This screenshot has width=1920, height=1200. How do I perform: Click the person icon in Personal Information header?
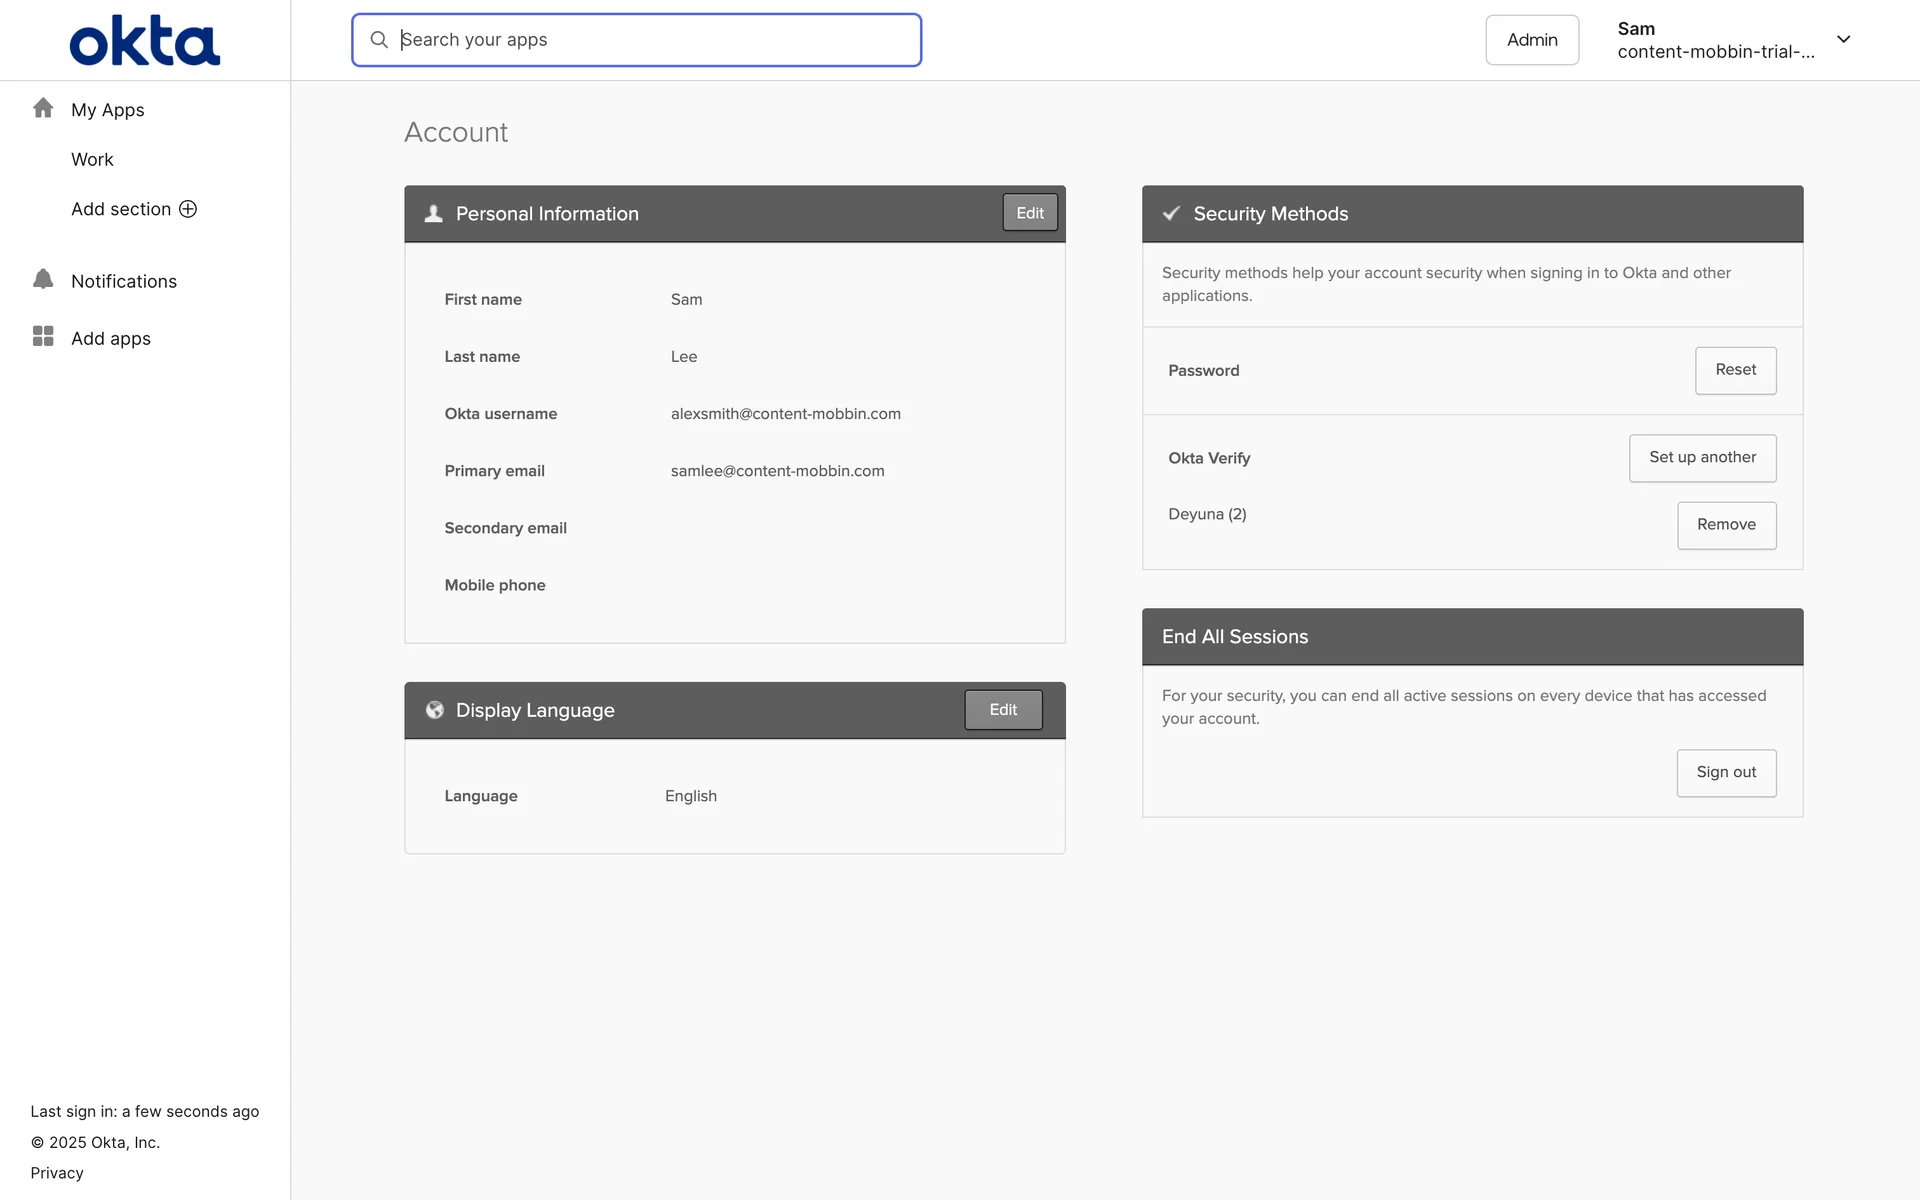point(433,214)
